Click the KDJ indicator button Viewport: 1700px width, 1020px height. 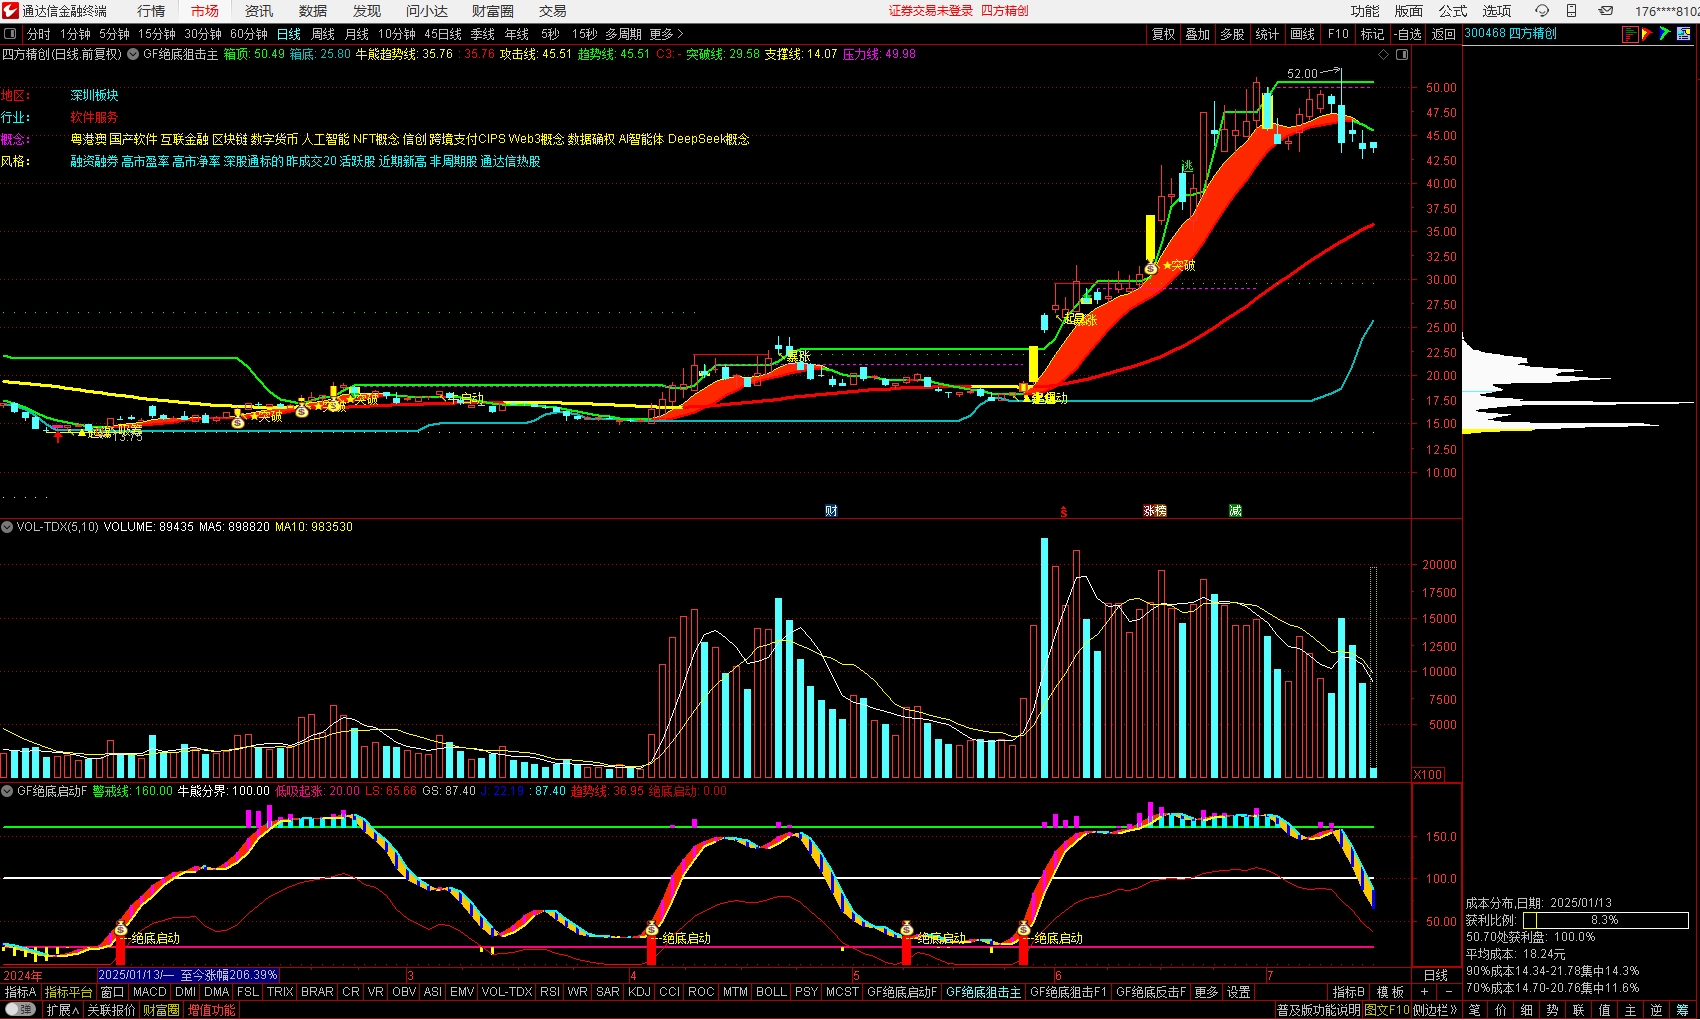click(639, 992)
